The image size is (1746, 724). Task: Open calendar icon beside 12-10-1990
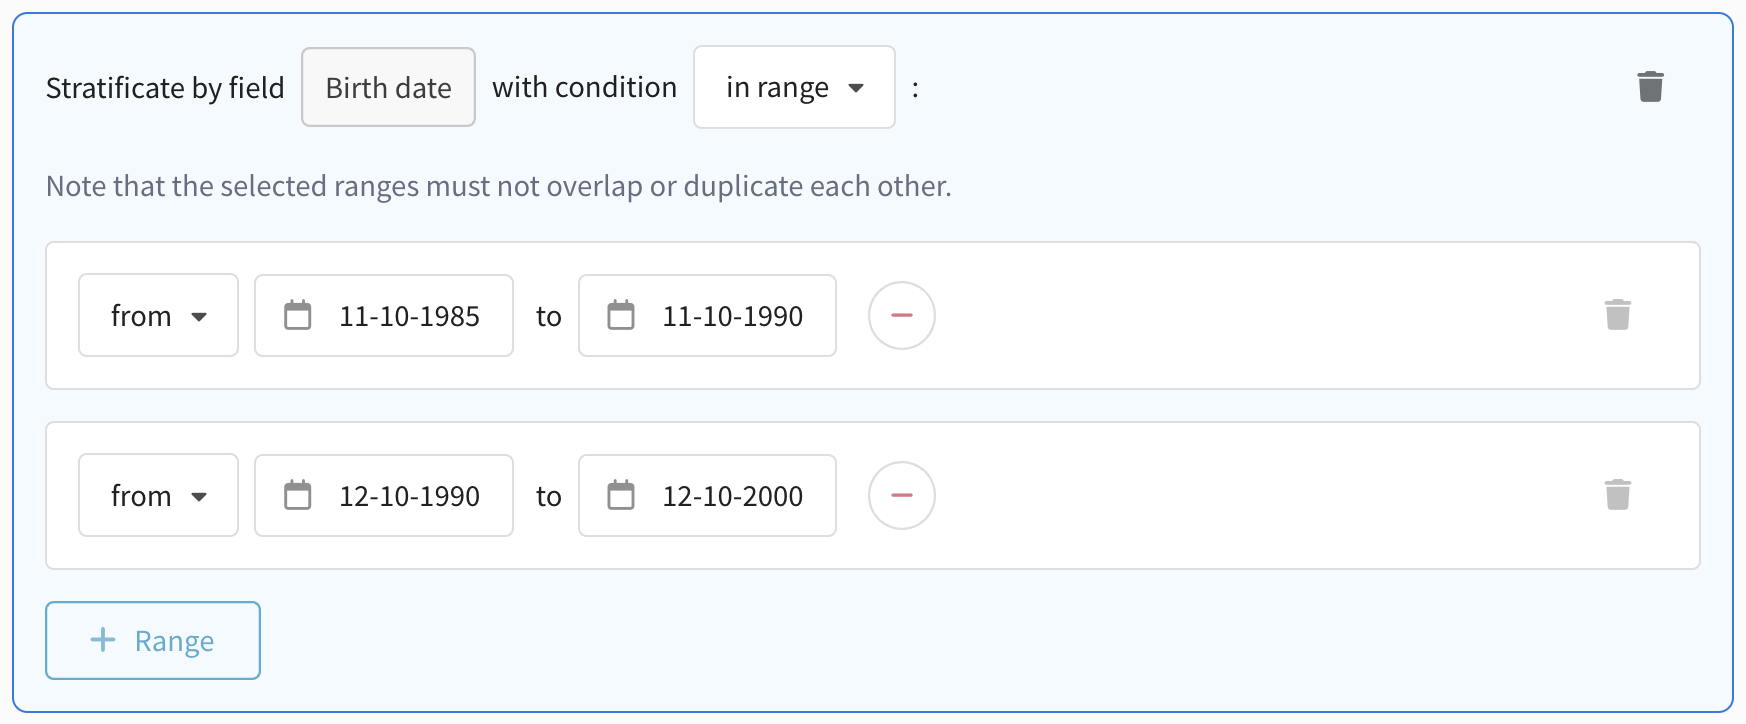pos(298,495)
